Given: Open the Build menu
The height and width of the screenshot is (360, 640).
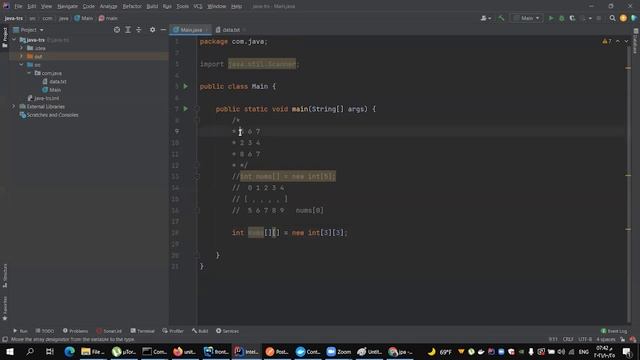Looking at the screenshot, I should tap(152, 6).
